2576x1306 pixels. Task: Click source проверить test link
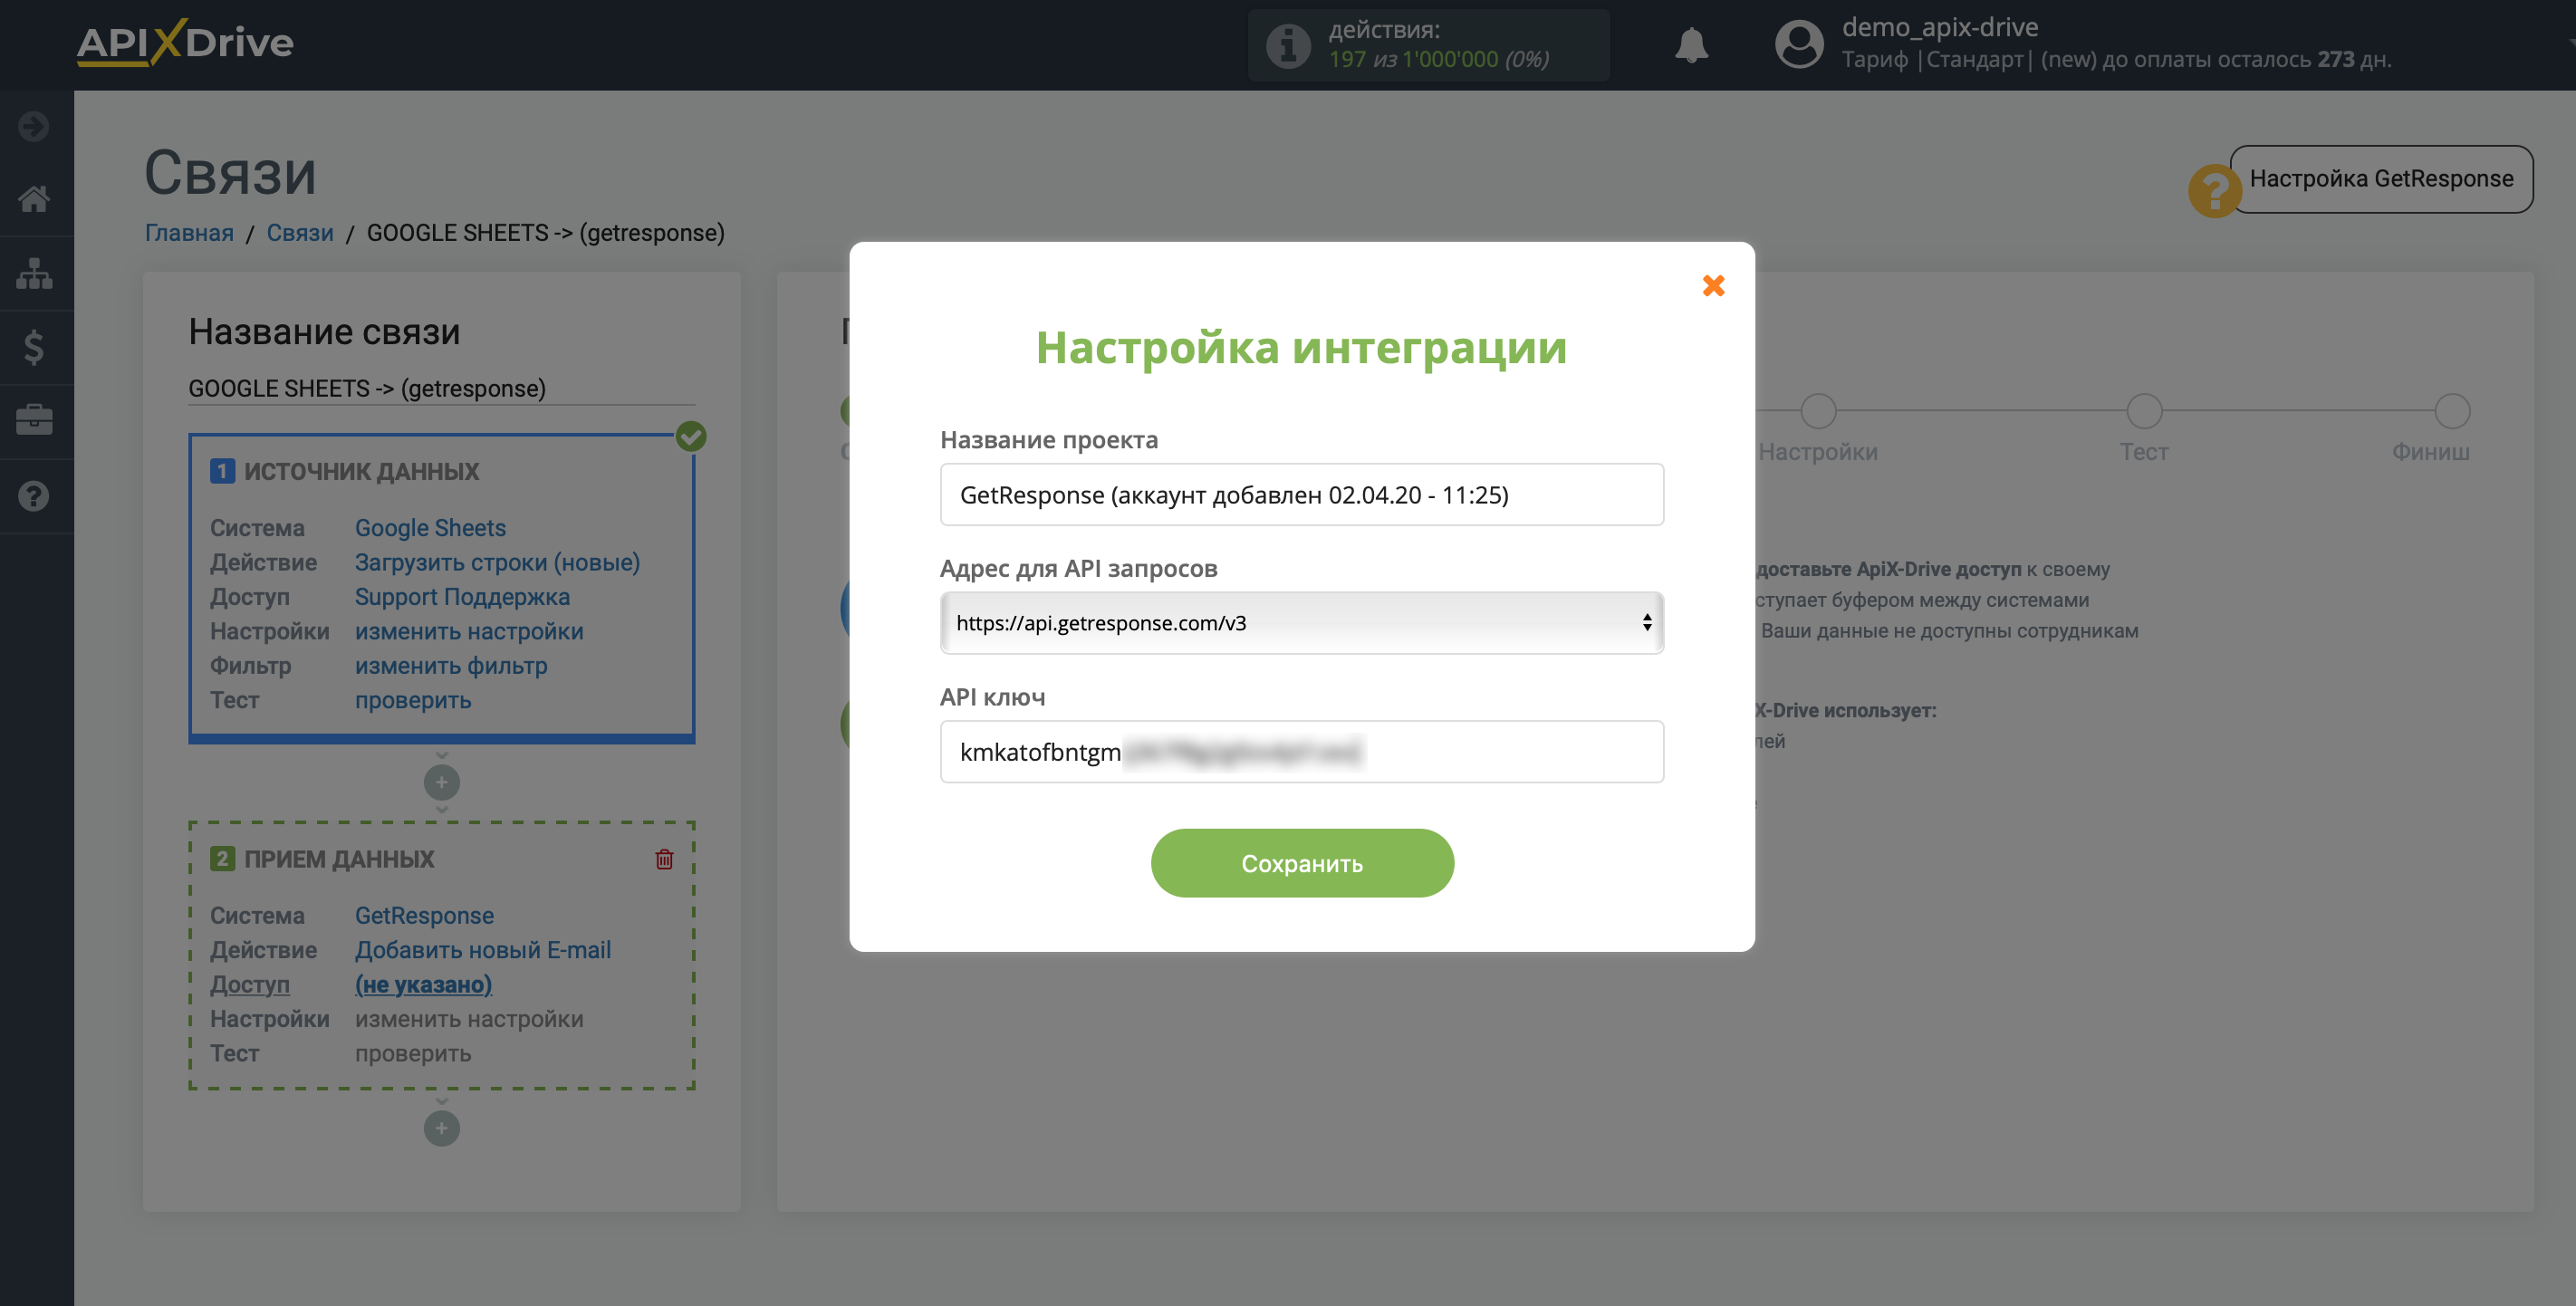[413, 700]
